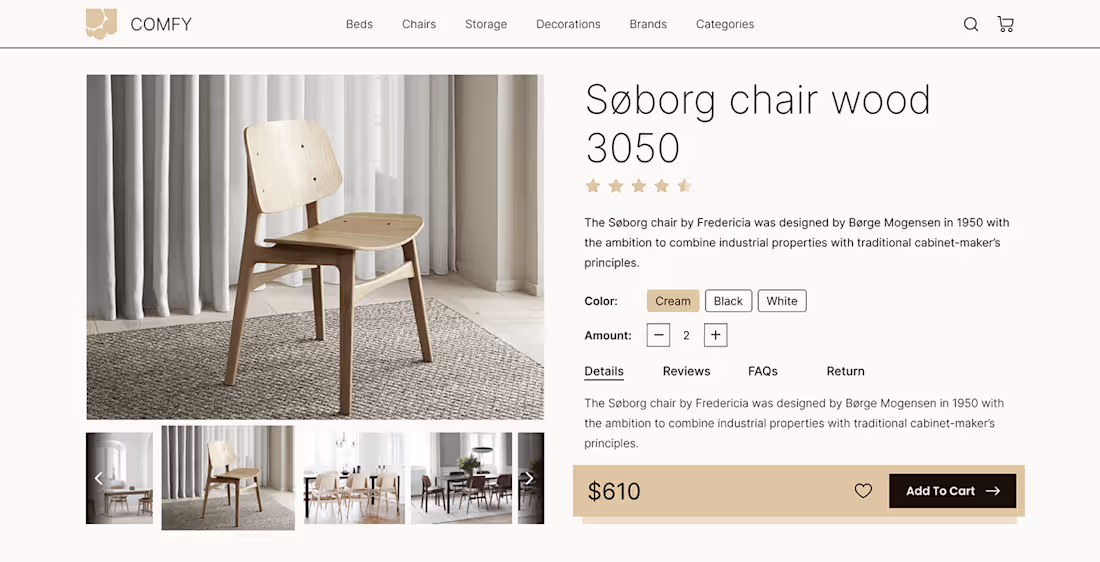The image size is (1100, 562).
Task: Click the COMFY logo icon
Action: coord(101,23)
